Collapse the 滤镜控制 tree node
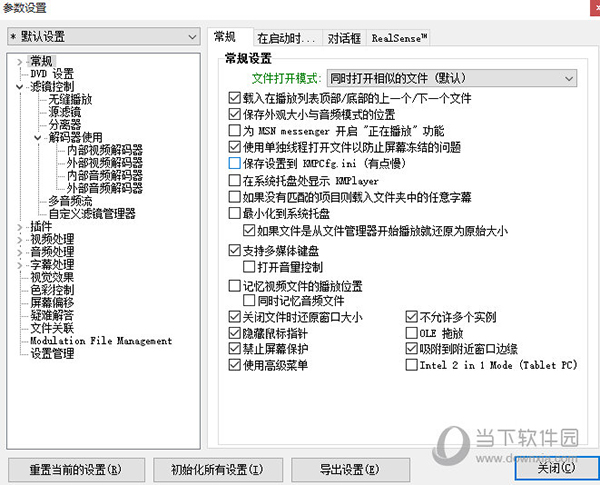 pos(20,87)
